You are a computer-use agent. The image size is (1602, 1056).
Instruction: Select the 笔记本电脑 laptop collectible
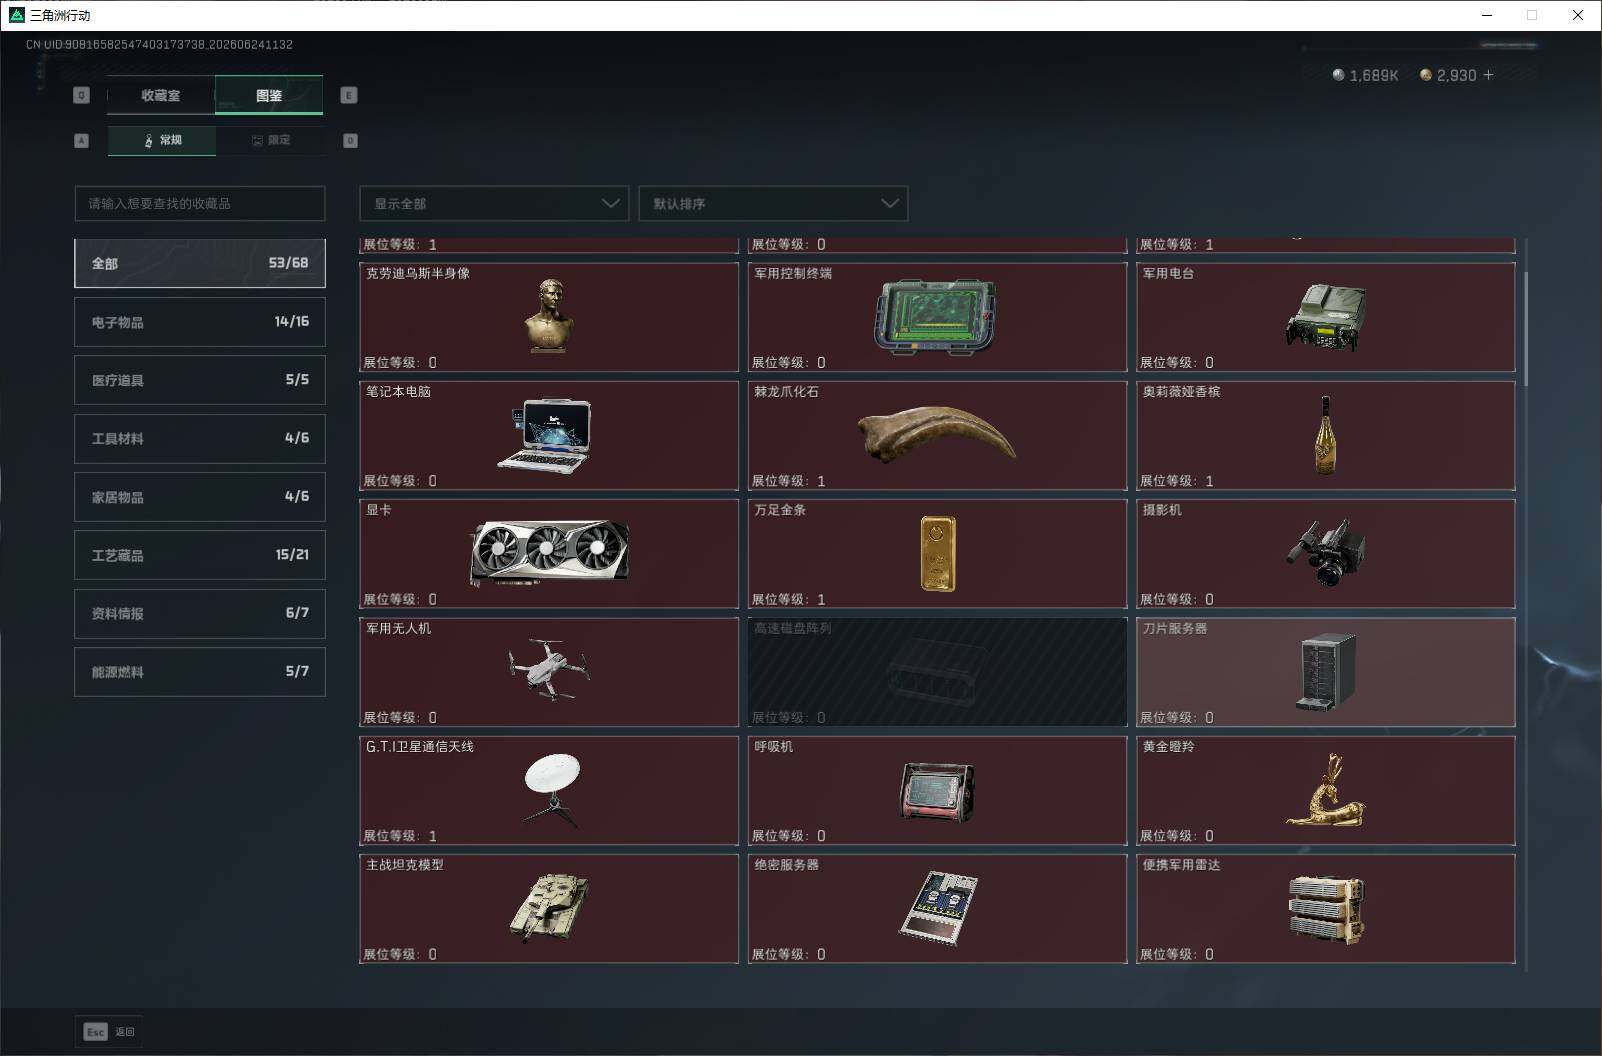549,435
